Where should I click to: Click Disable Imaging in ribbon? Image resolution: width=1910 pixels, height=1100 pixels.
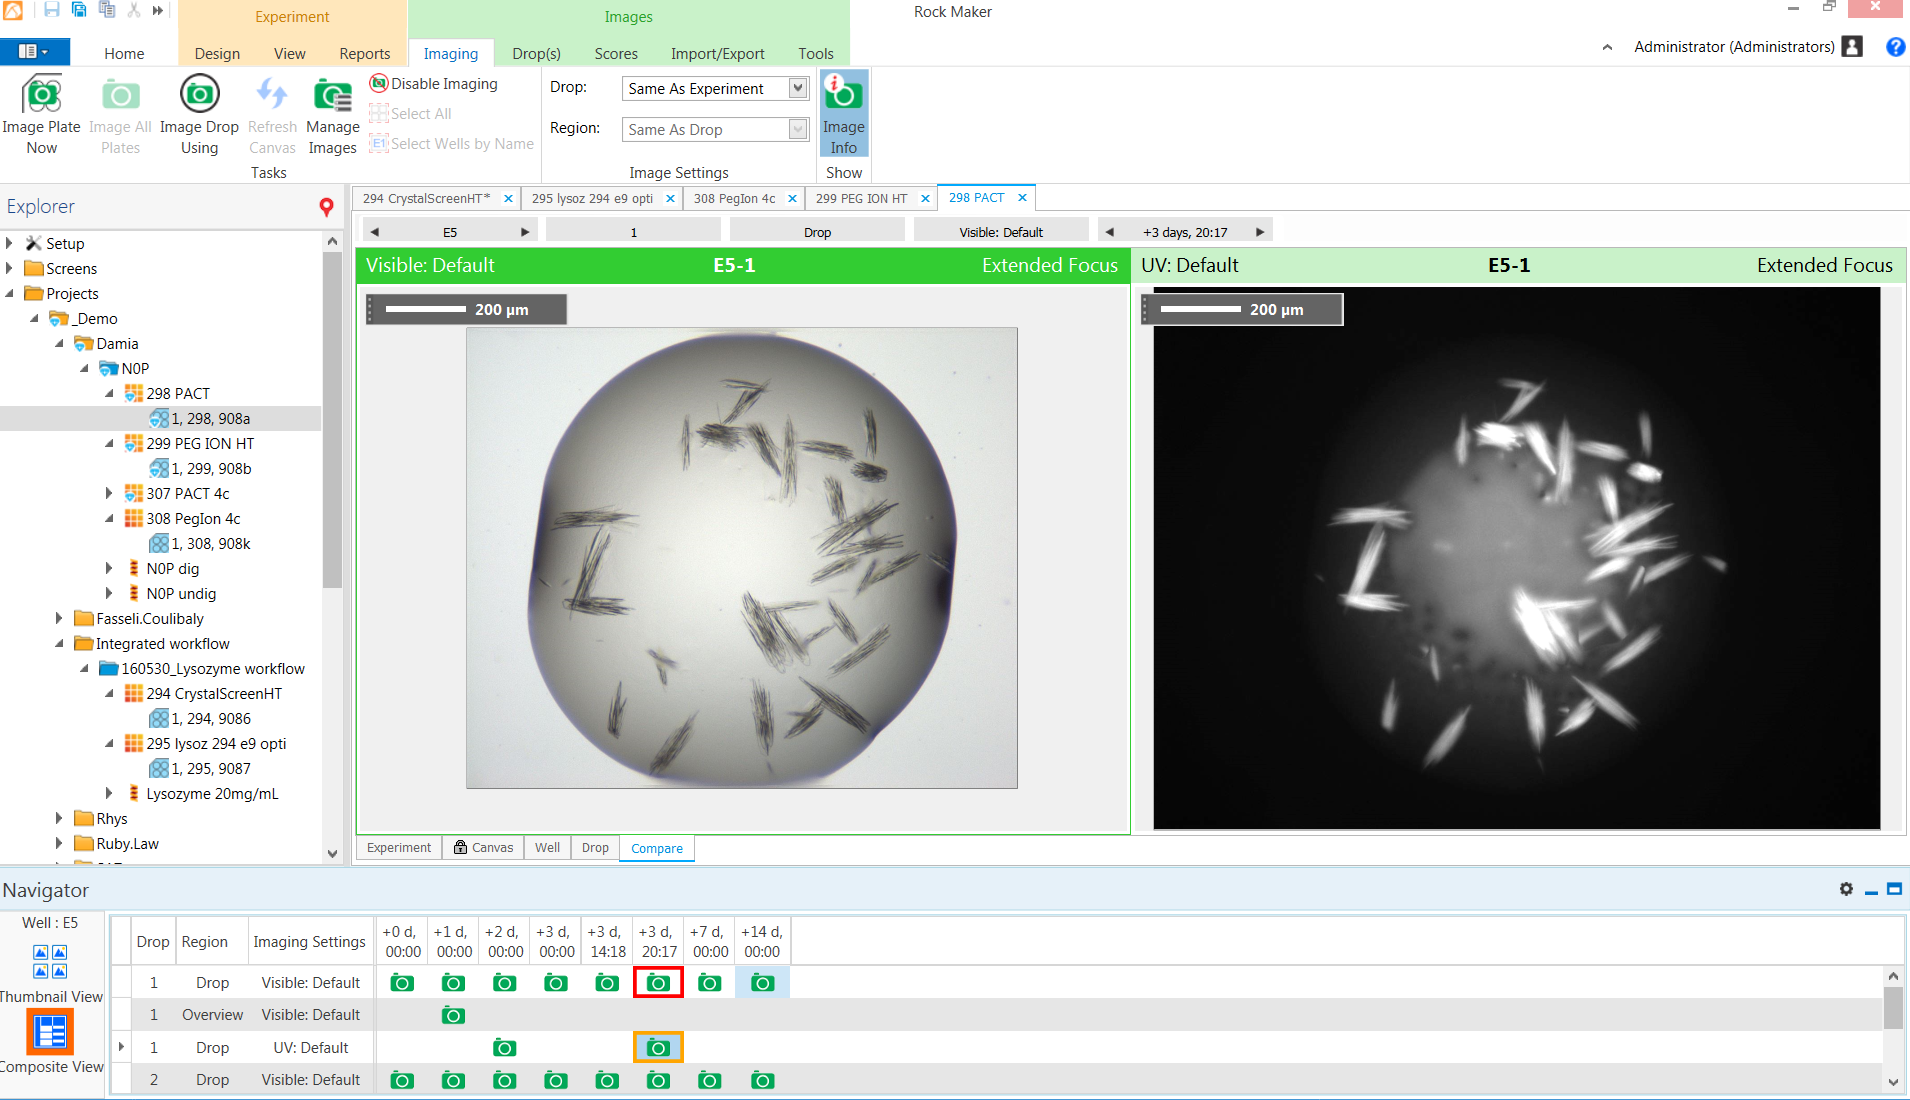coord(433,84)
